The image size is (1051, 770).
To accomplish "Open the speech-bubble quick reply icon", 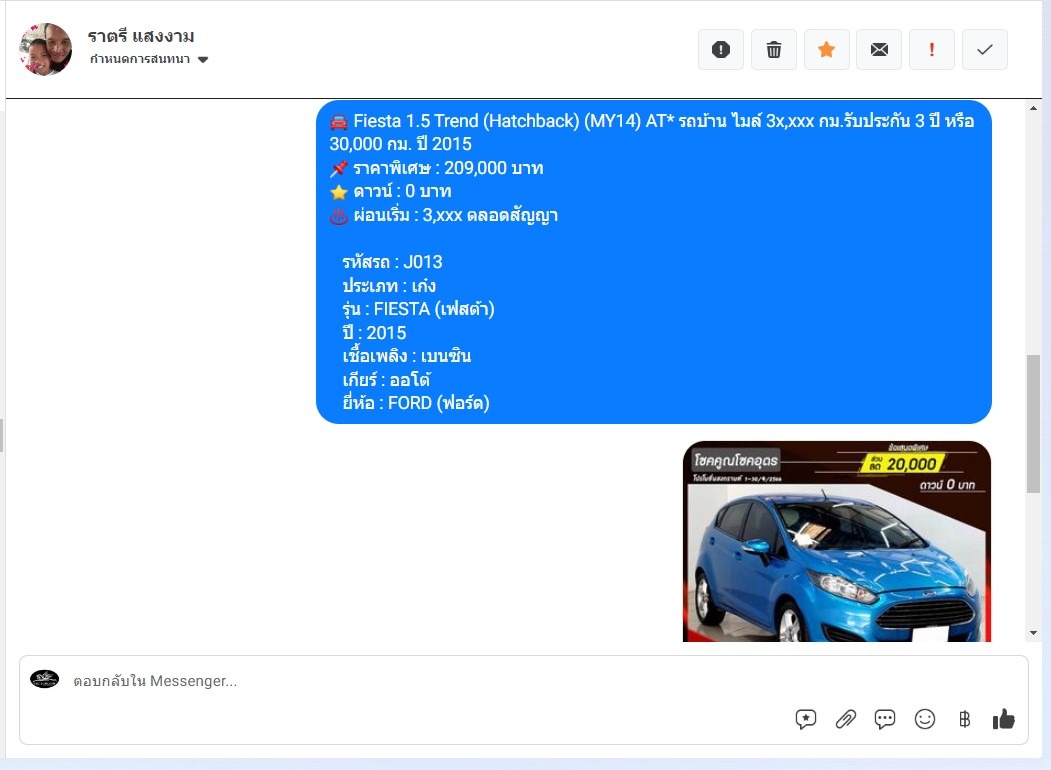I will click(885, 719).
